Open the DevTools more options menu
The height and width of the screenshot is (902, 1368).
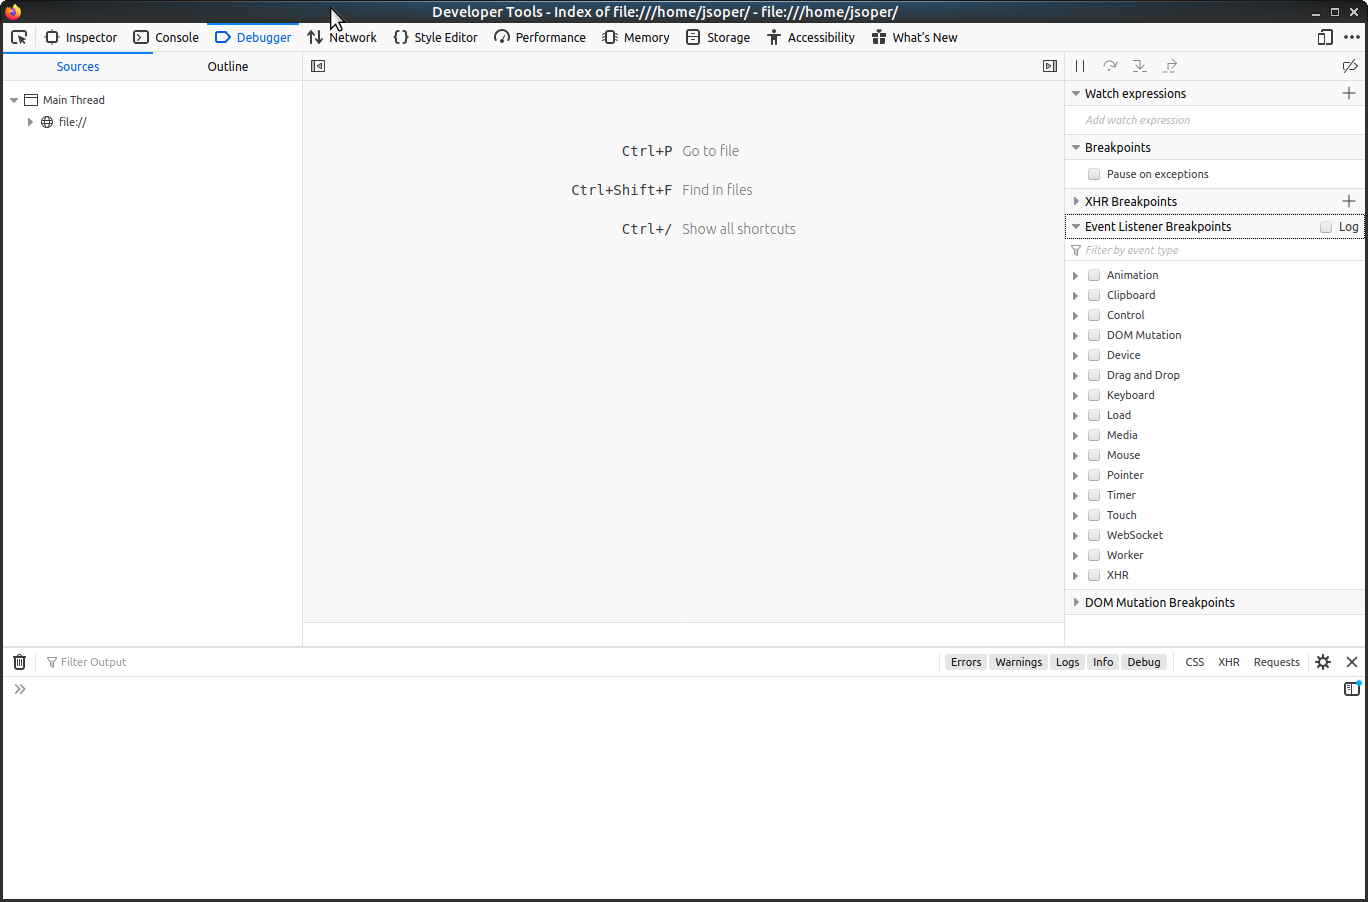1352,37
